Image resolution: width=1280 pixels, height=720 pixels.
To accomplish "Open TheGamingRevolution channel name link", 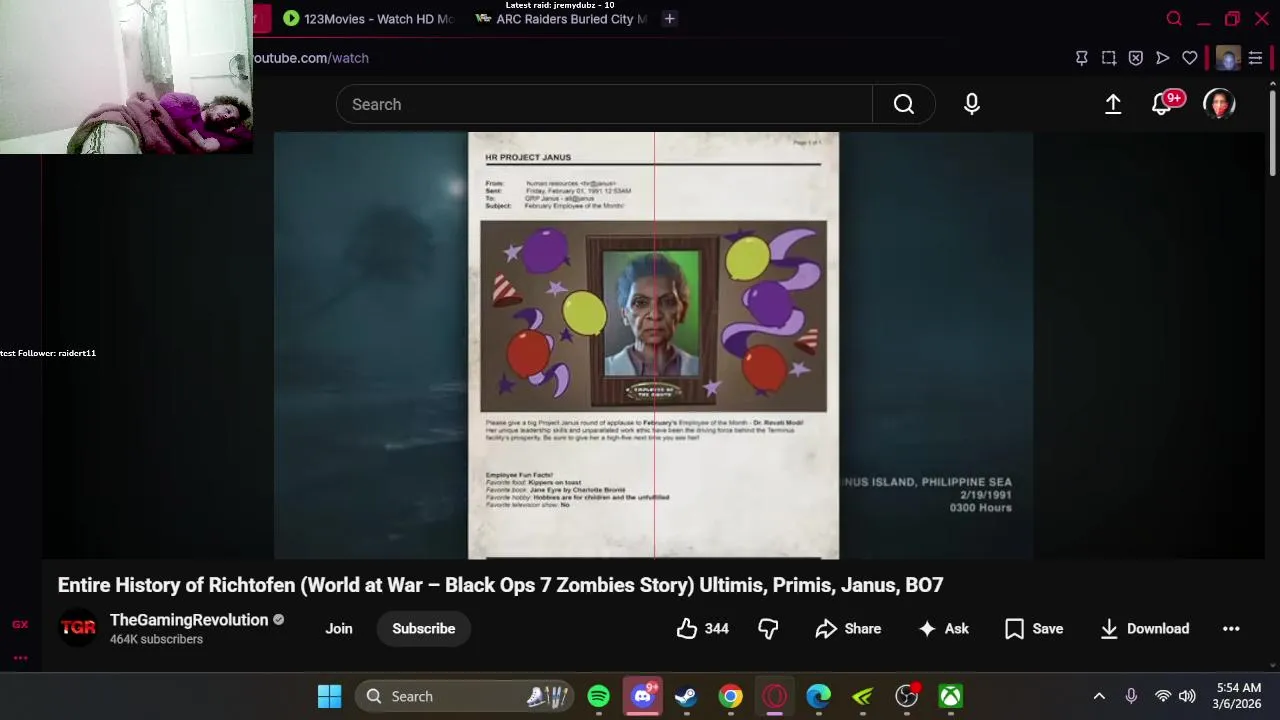I will [189, 620].
